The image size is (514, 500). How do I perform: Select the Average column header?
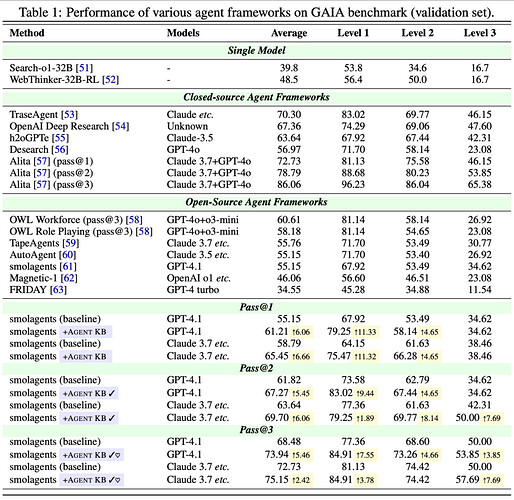289,33
